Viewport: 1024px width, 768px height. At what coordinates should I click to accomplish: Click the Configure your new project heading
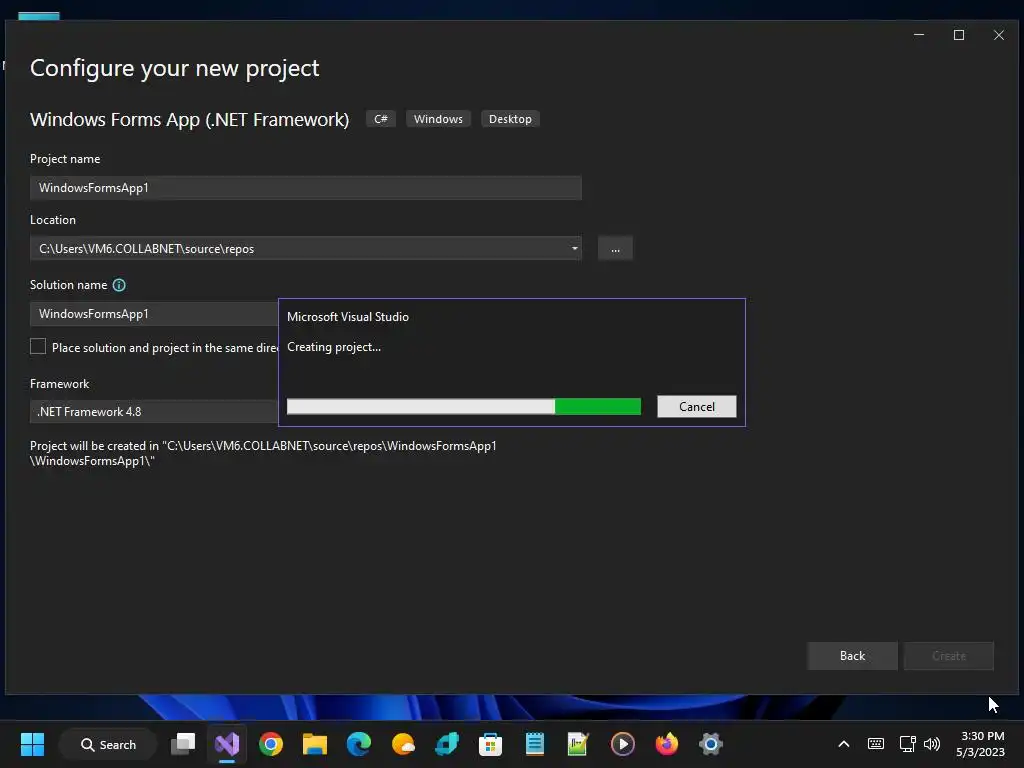point(174,69)
